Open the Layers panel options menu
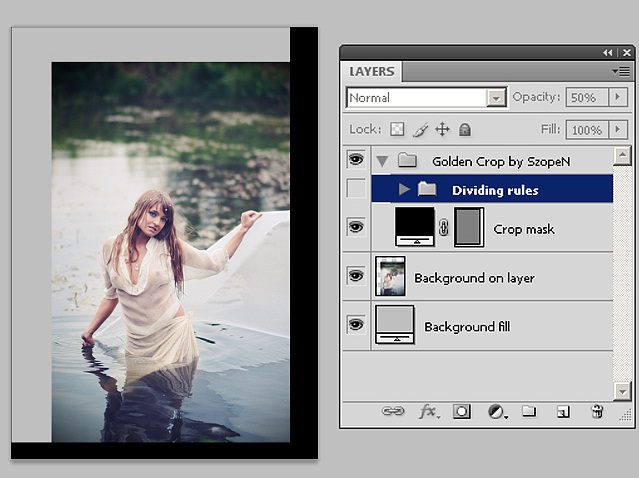 [621, 72]
